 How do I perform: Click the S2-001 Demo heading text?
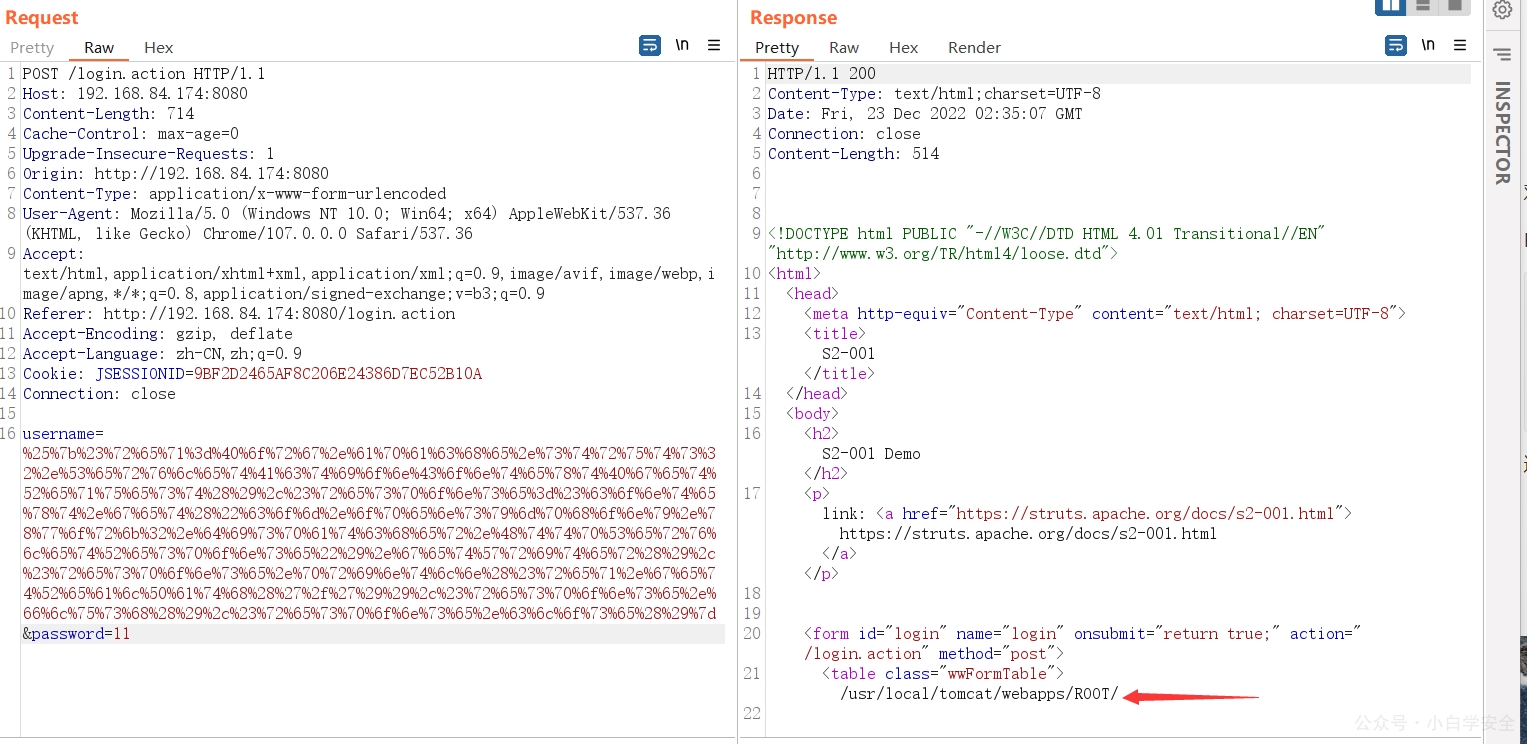coord(871,453)
